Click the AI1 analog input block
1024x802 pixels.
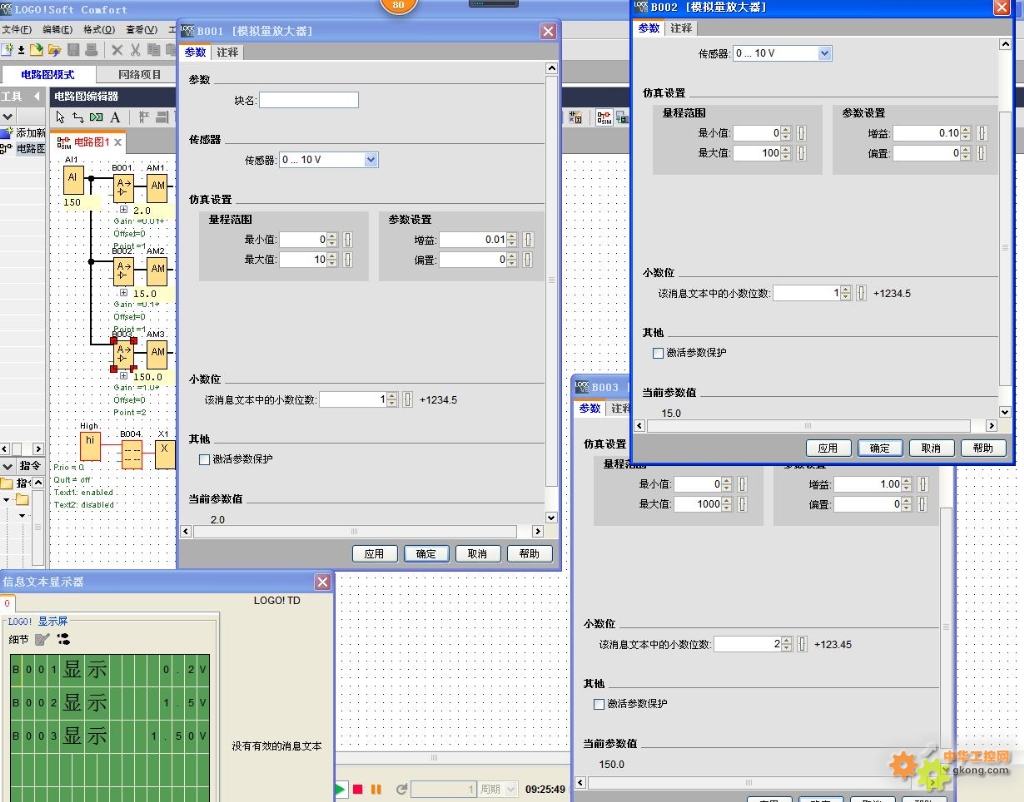(x=73, y=180)
